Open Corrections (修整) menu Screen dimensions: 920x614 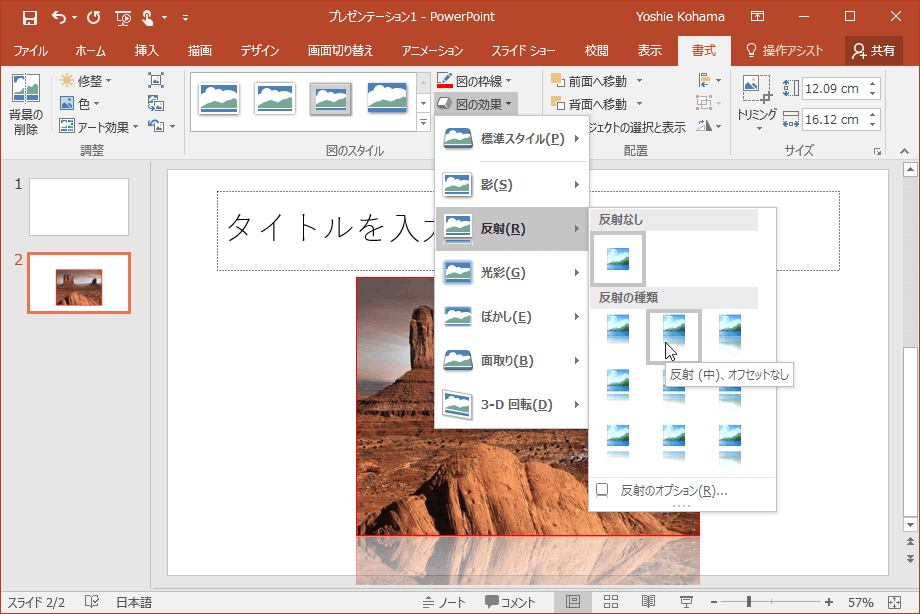86,80
